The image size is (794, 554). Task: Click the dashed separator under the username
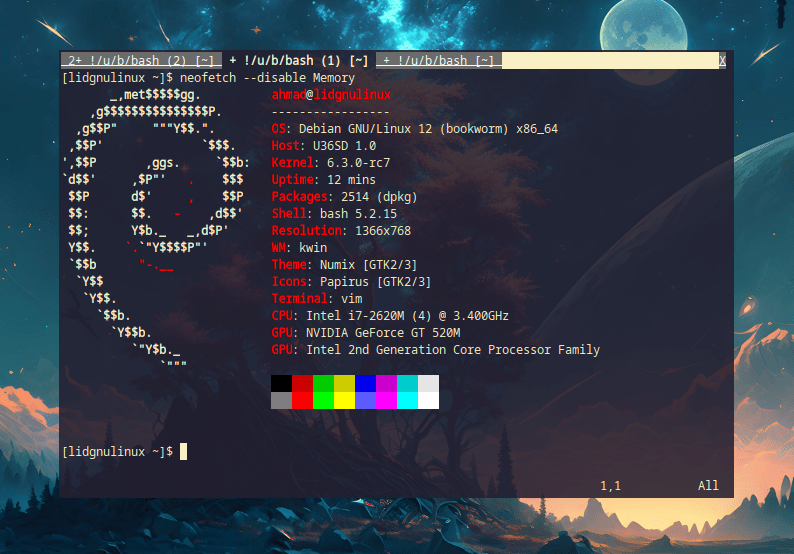click(331, 112)
